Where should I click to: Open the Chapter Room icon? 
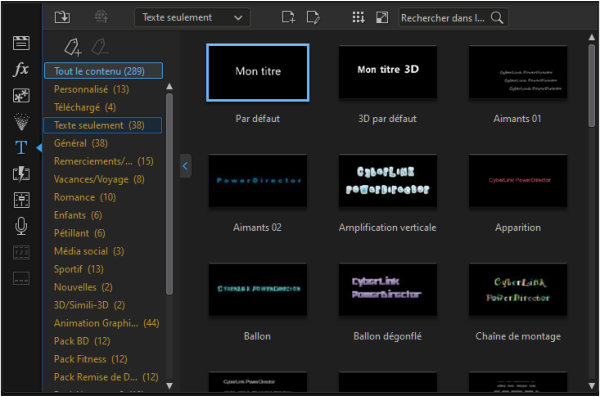click(x=21, y=252)
